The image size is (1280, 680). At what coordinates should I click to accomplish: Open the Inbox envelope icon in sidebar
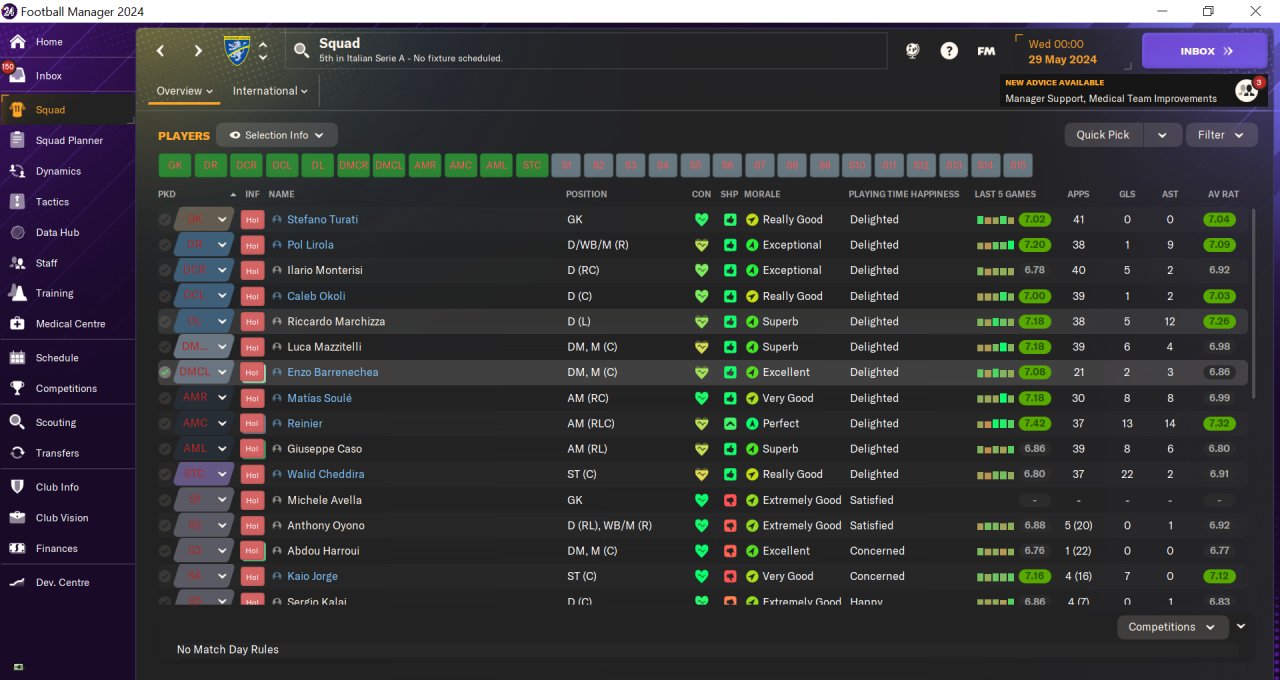tap(17, 76)
